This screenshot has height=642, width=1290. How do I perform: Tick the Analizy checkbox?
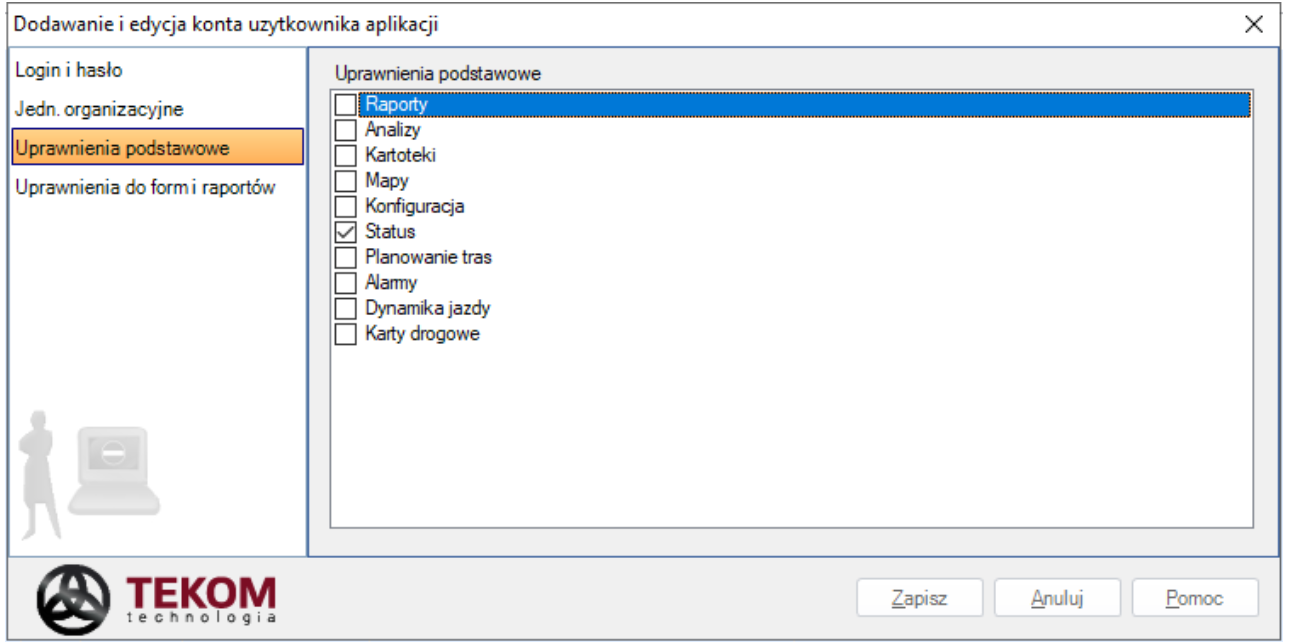click(345, 130)
